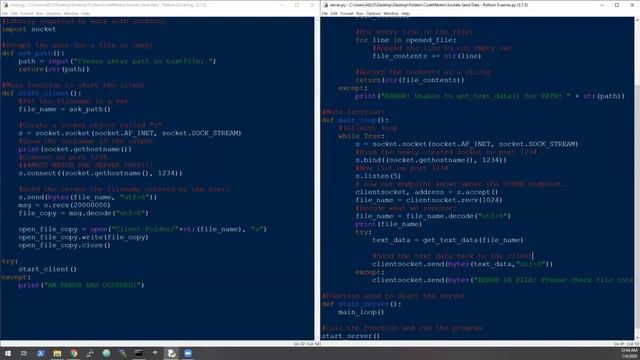This screenshot has width=640, height=360.
Task: Click 'for line in opened_file:' in server.py
Action: coord(406,40)
